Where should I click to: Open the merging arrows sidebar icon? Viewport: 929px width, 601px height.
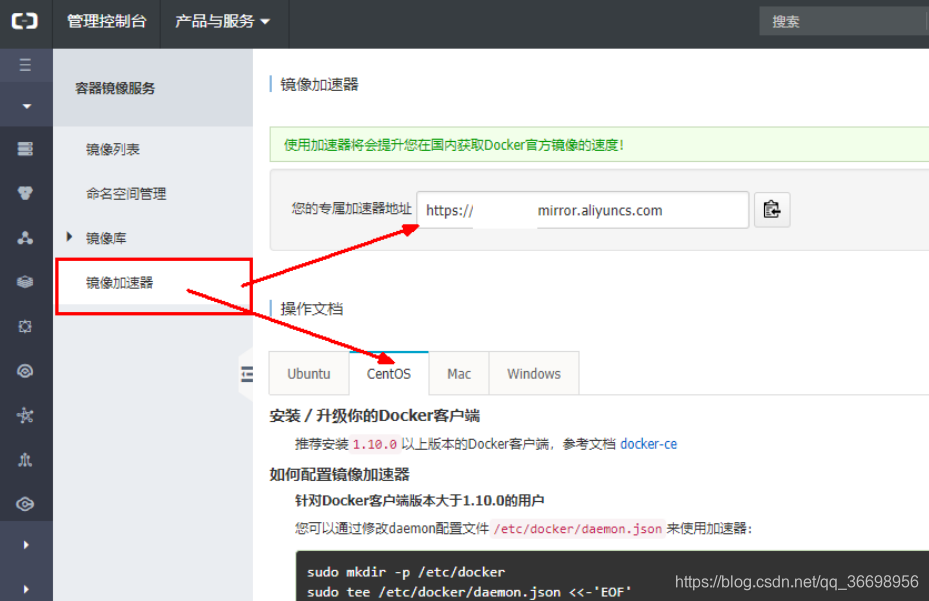tap(25, 460)
